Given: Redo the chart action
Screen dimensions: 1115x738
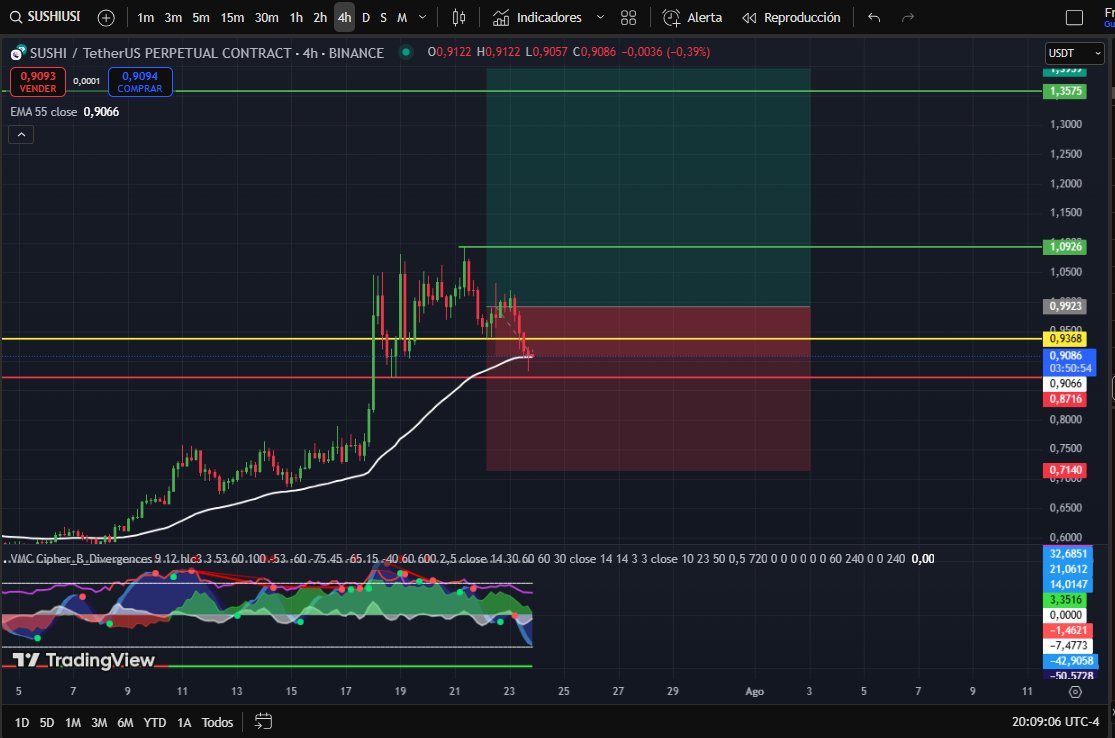Looking at the screenshot, I should click(x=907, y=18).
